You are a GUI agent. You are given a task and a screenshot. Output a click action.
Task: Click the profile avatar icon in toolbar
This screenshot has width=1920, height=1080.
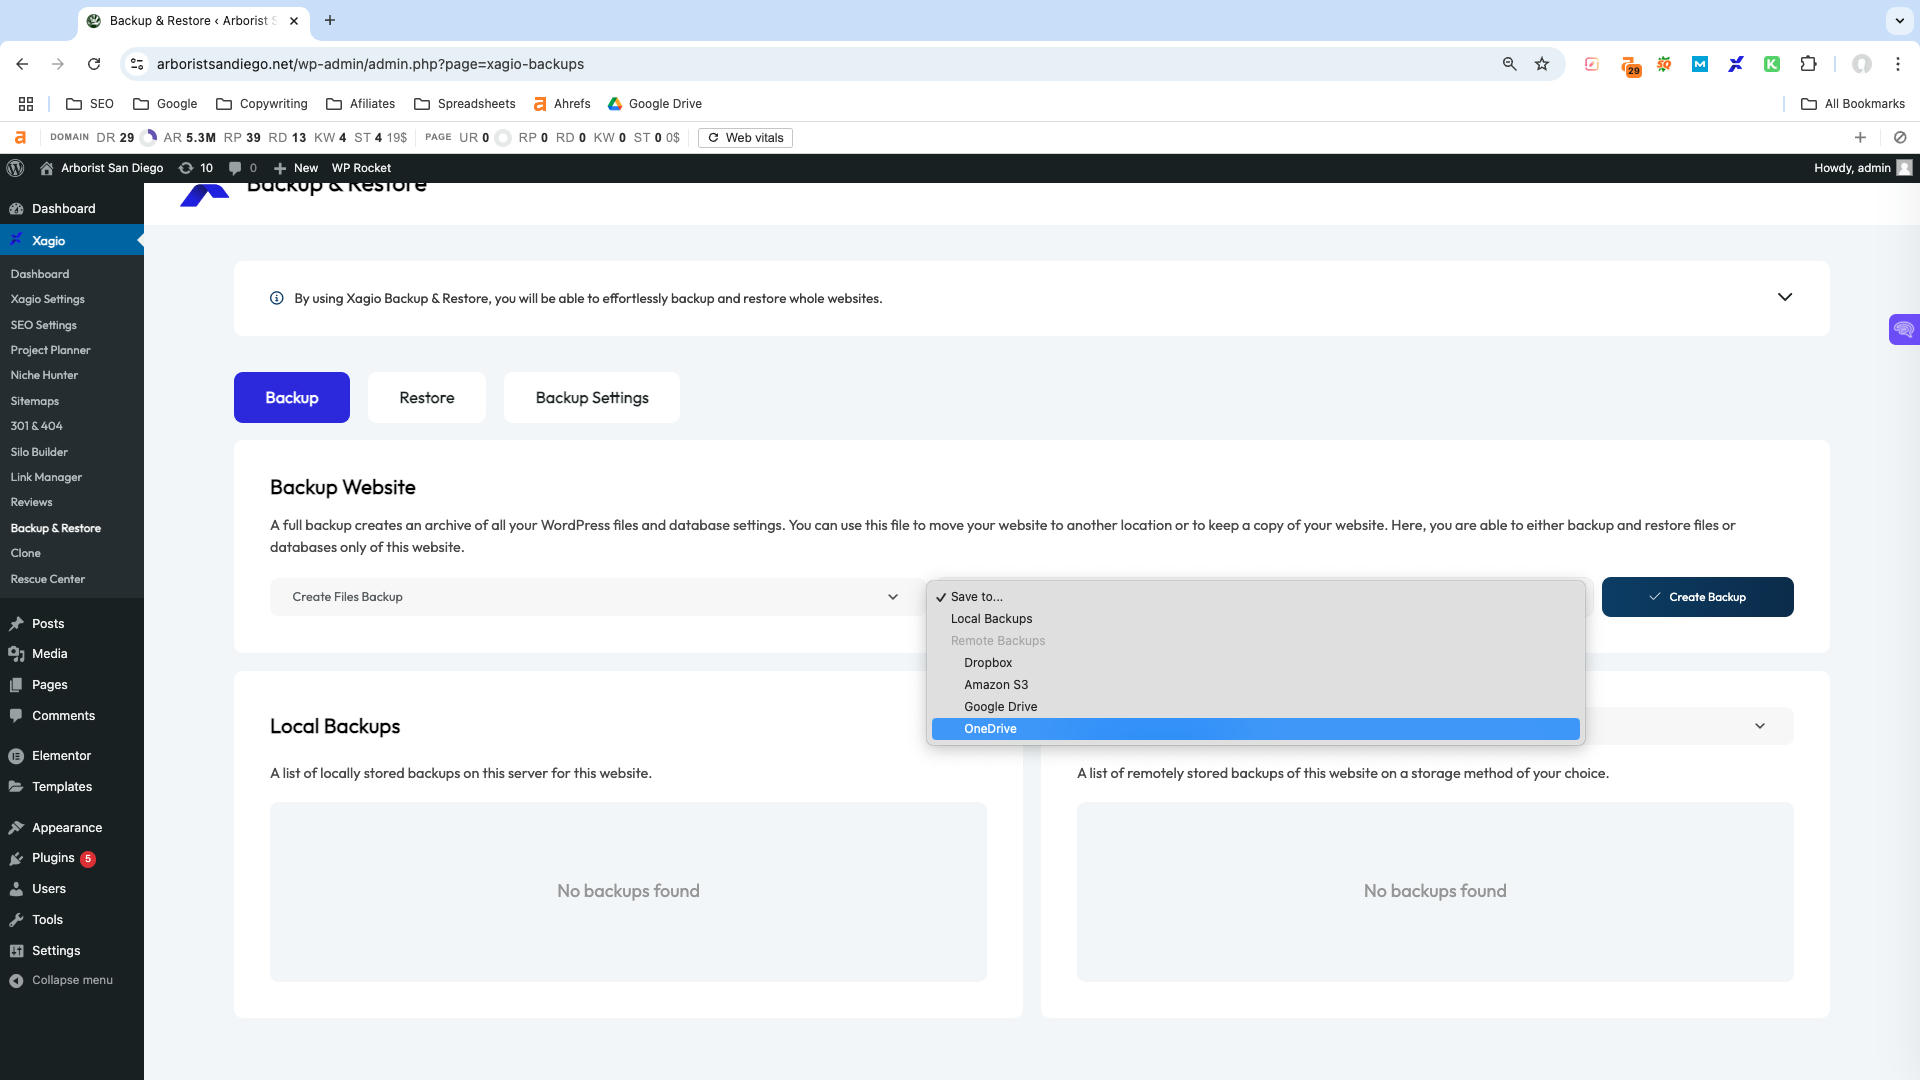click(1861, 64)
